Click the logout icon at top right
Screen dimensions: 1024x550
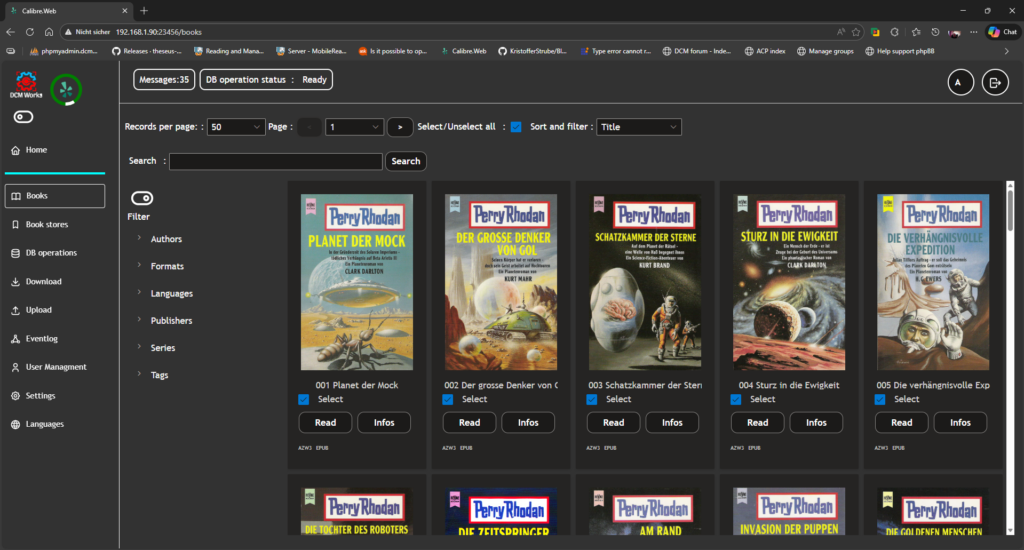(995, 83)
